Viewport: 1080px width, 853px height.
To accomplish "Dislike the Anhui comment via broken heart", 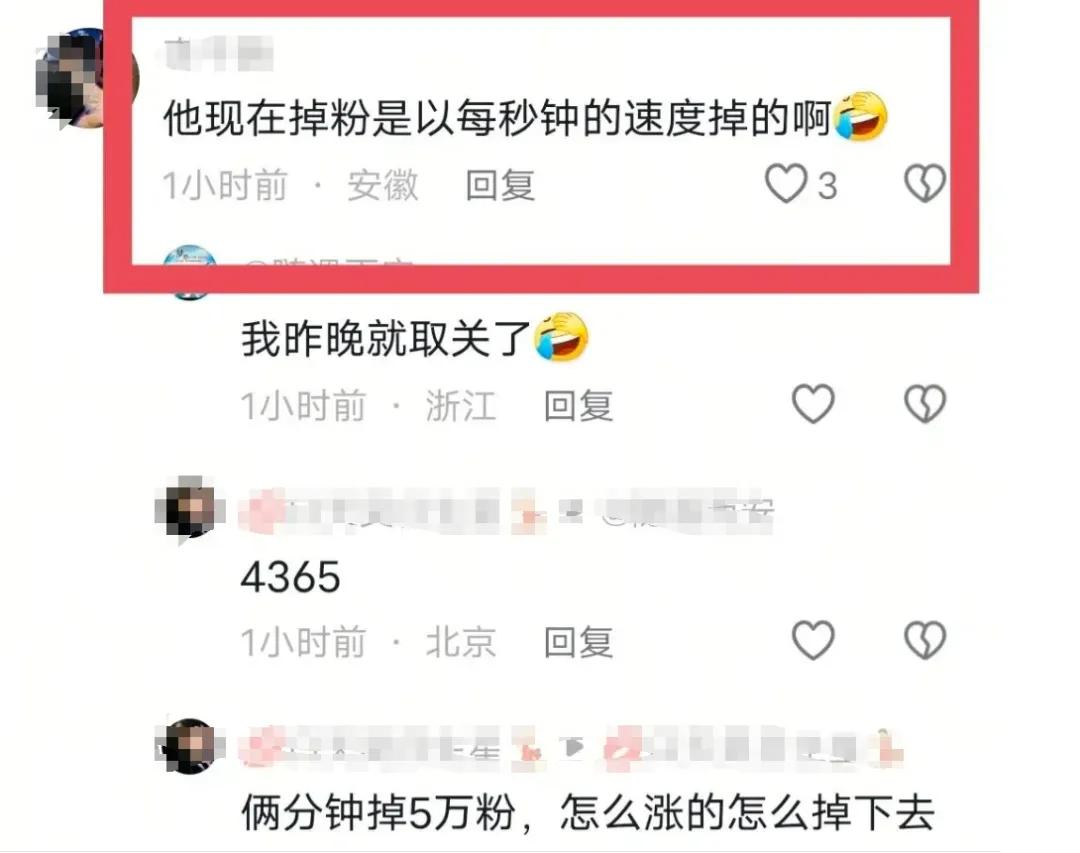I will 924,184.
